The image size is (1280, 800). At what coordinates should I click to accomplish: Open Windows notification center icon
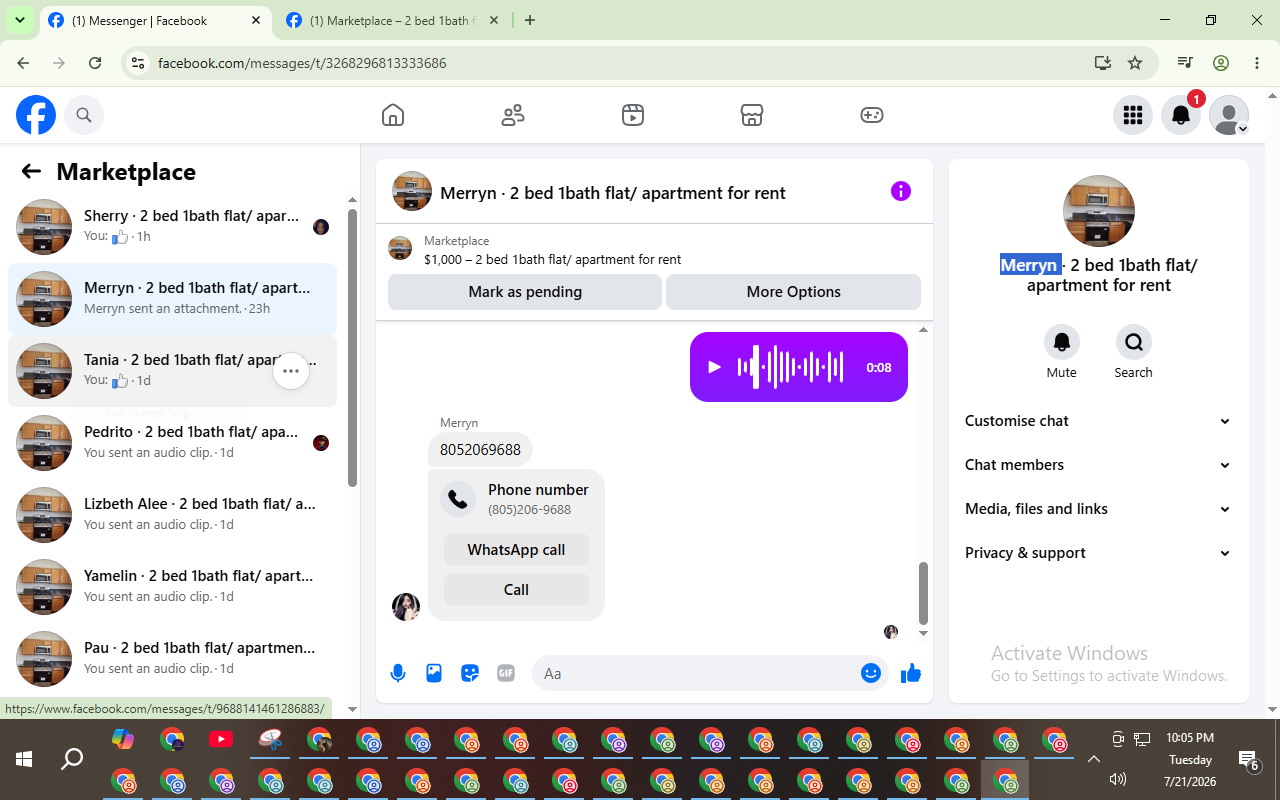1248,761
